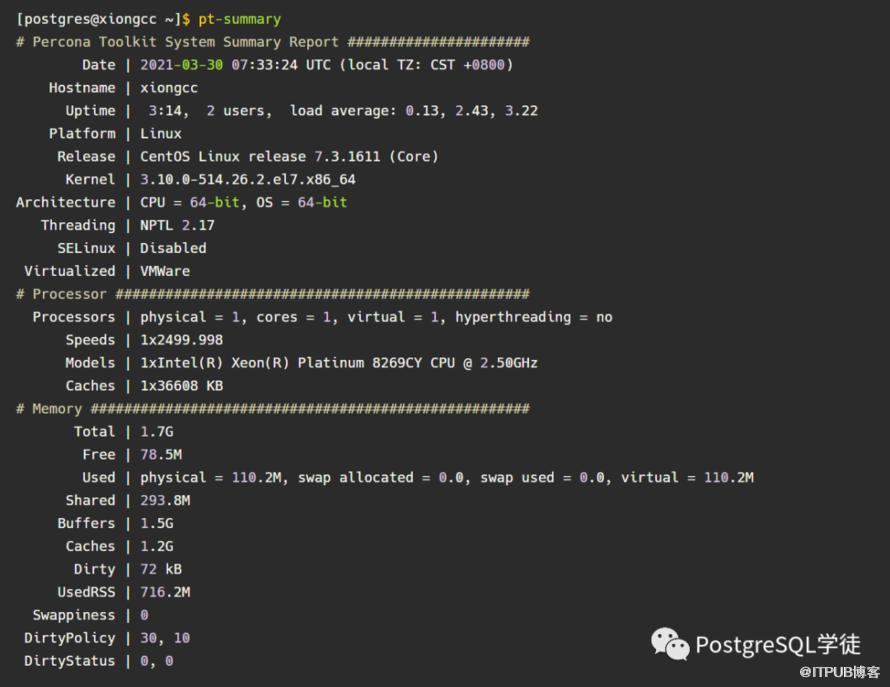Click the CentOS Linux release 7.3.1611 text
The height and width of the screenshot is (687, 890).
click(x=289, y=157)
